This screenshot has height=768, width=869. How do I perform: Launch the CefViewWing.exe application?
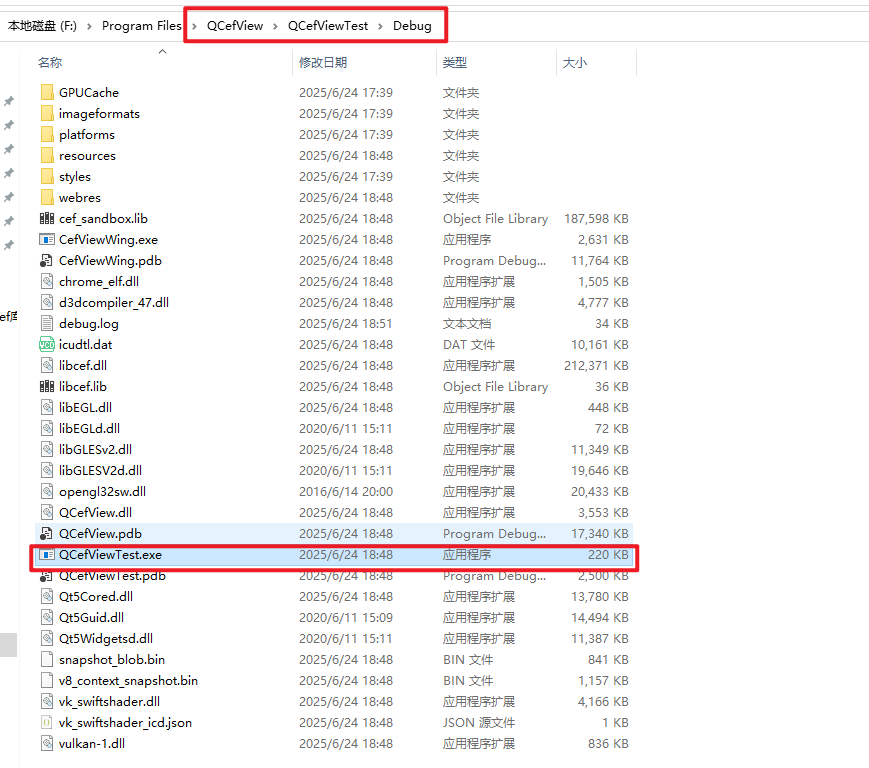pos(109,239)
